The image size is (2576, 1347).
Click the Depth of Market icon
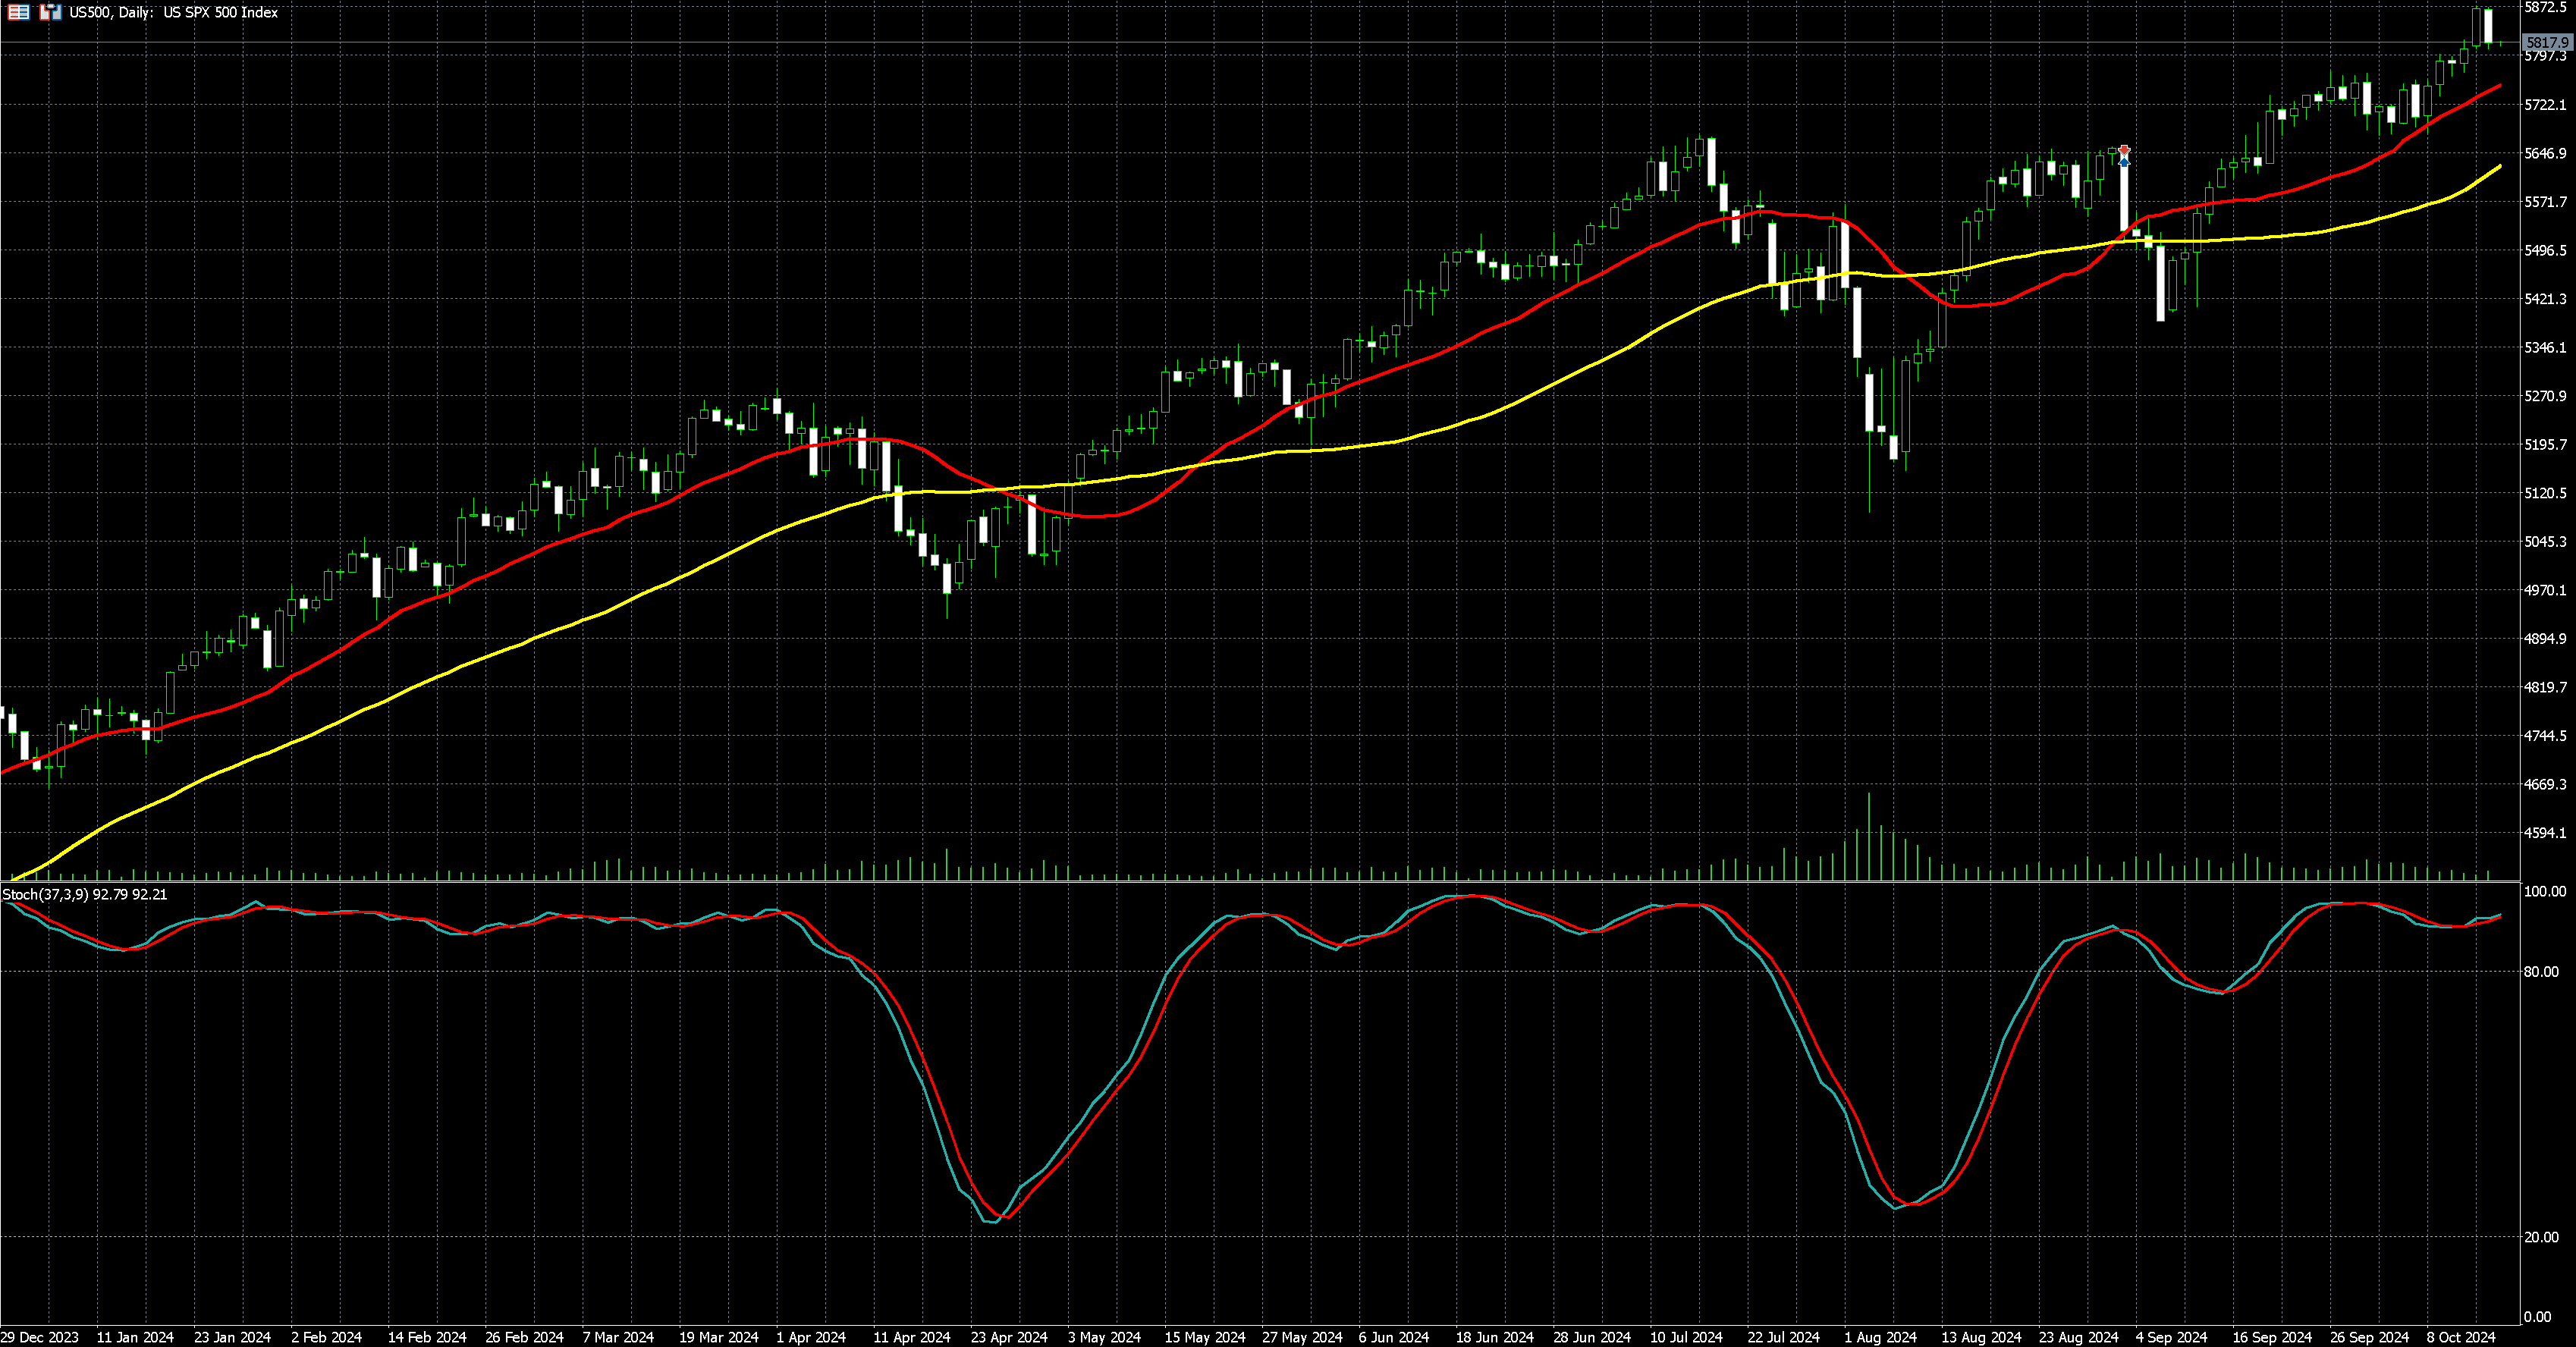[19, 12]
